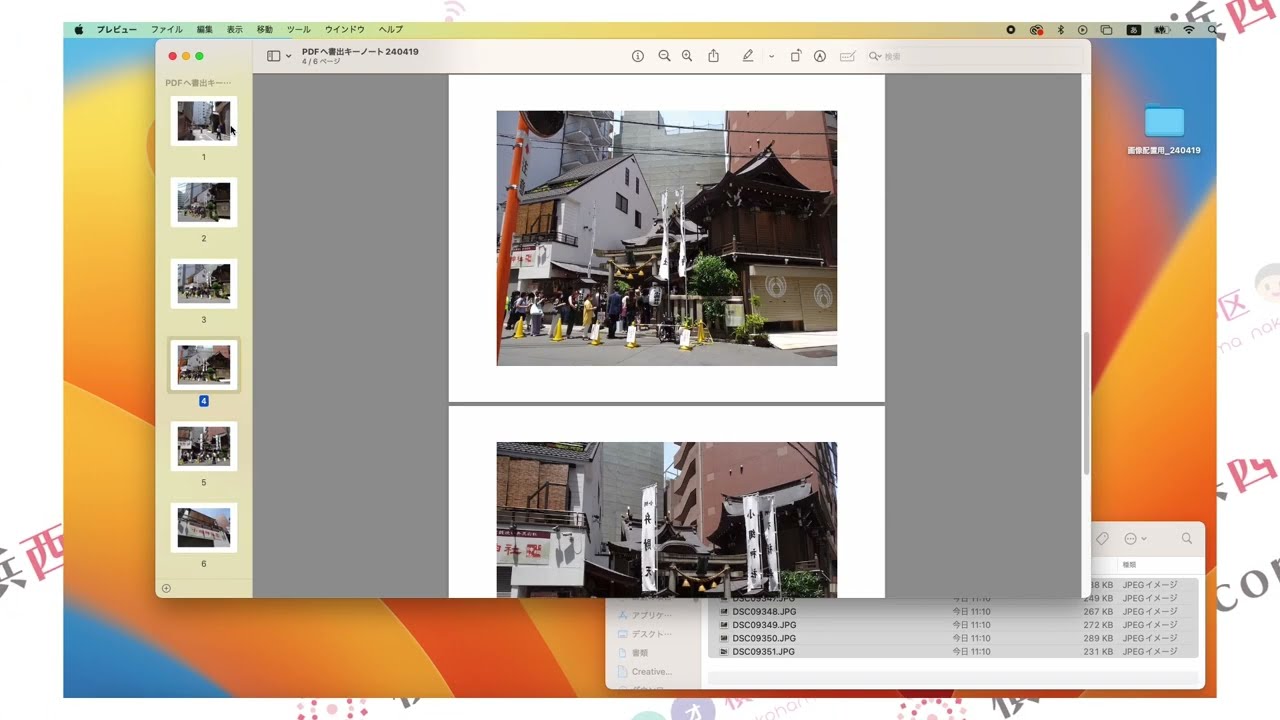Open the 移動 menu
The height and width of the screenshot is (720, 1280).
(x=265, y=30)
